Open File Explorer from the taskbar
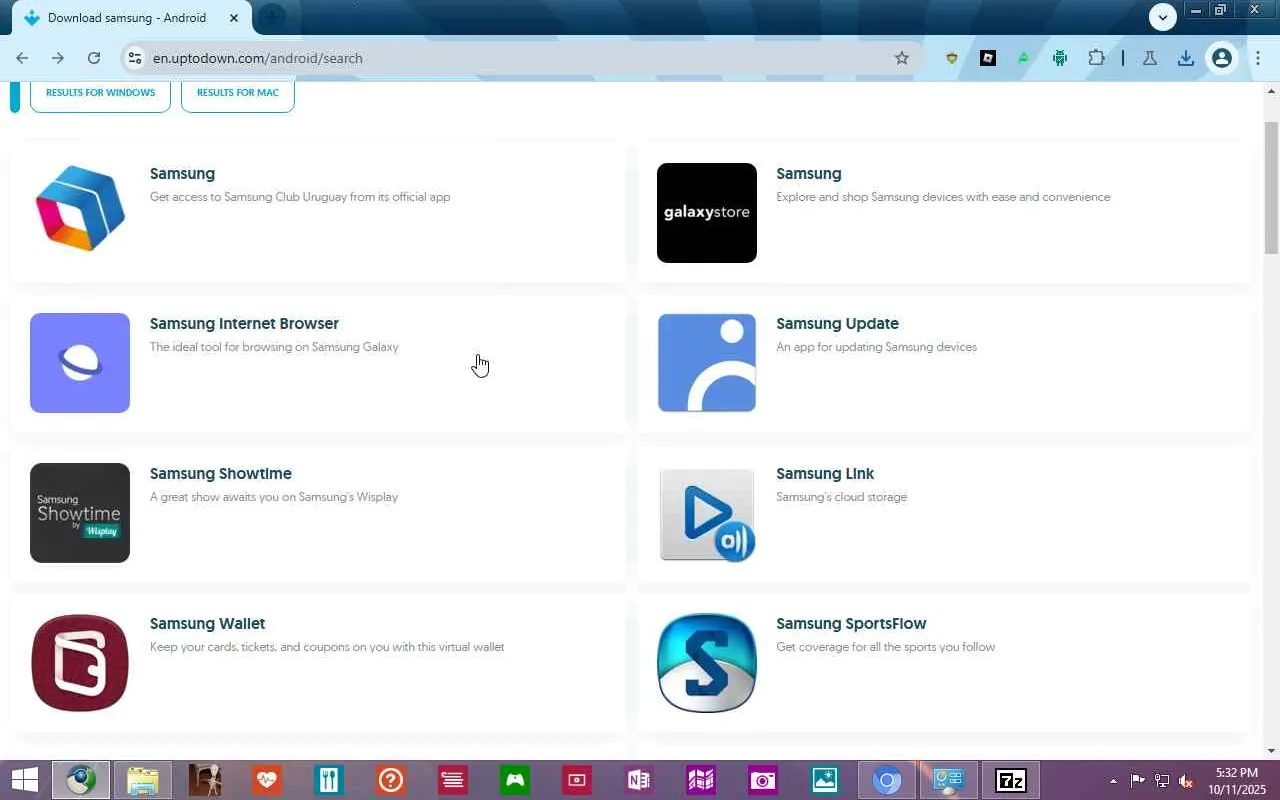 [143, 780]
